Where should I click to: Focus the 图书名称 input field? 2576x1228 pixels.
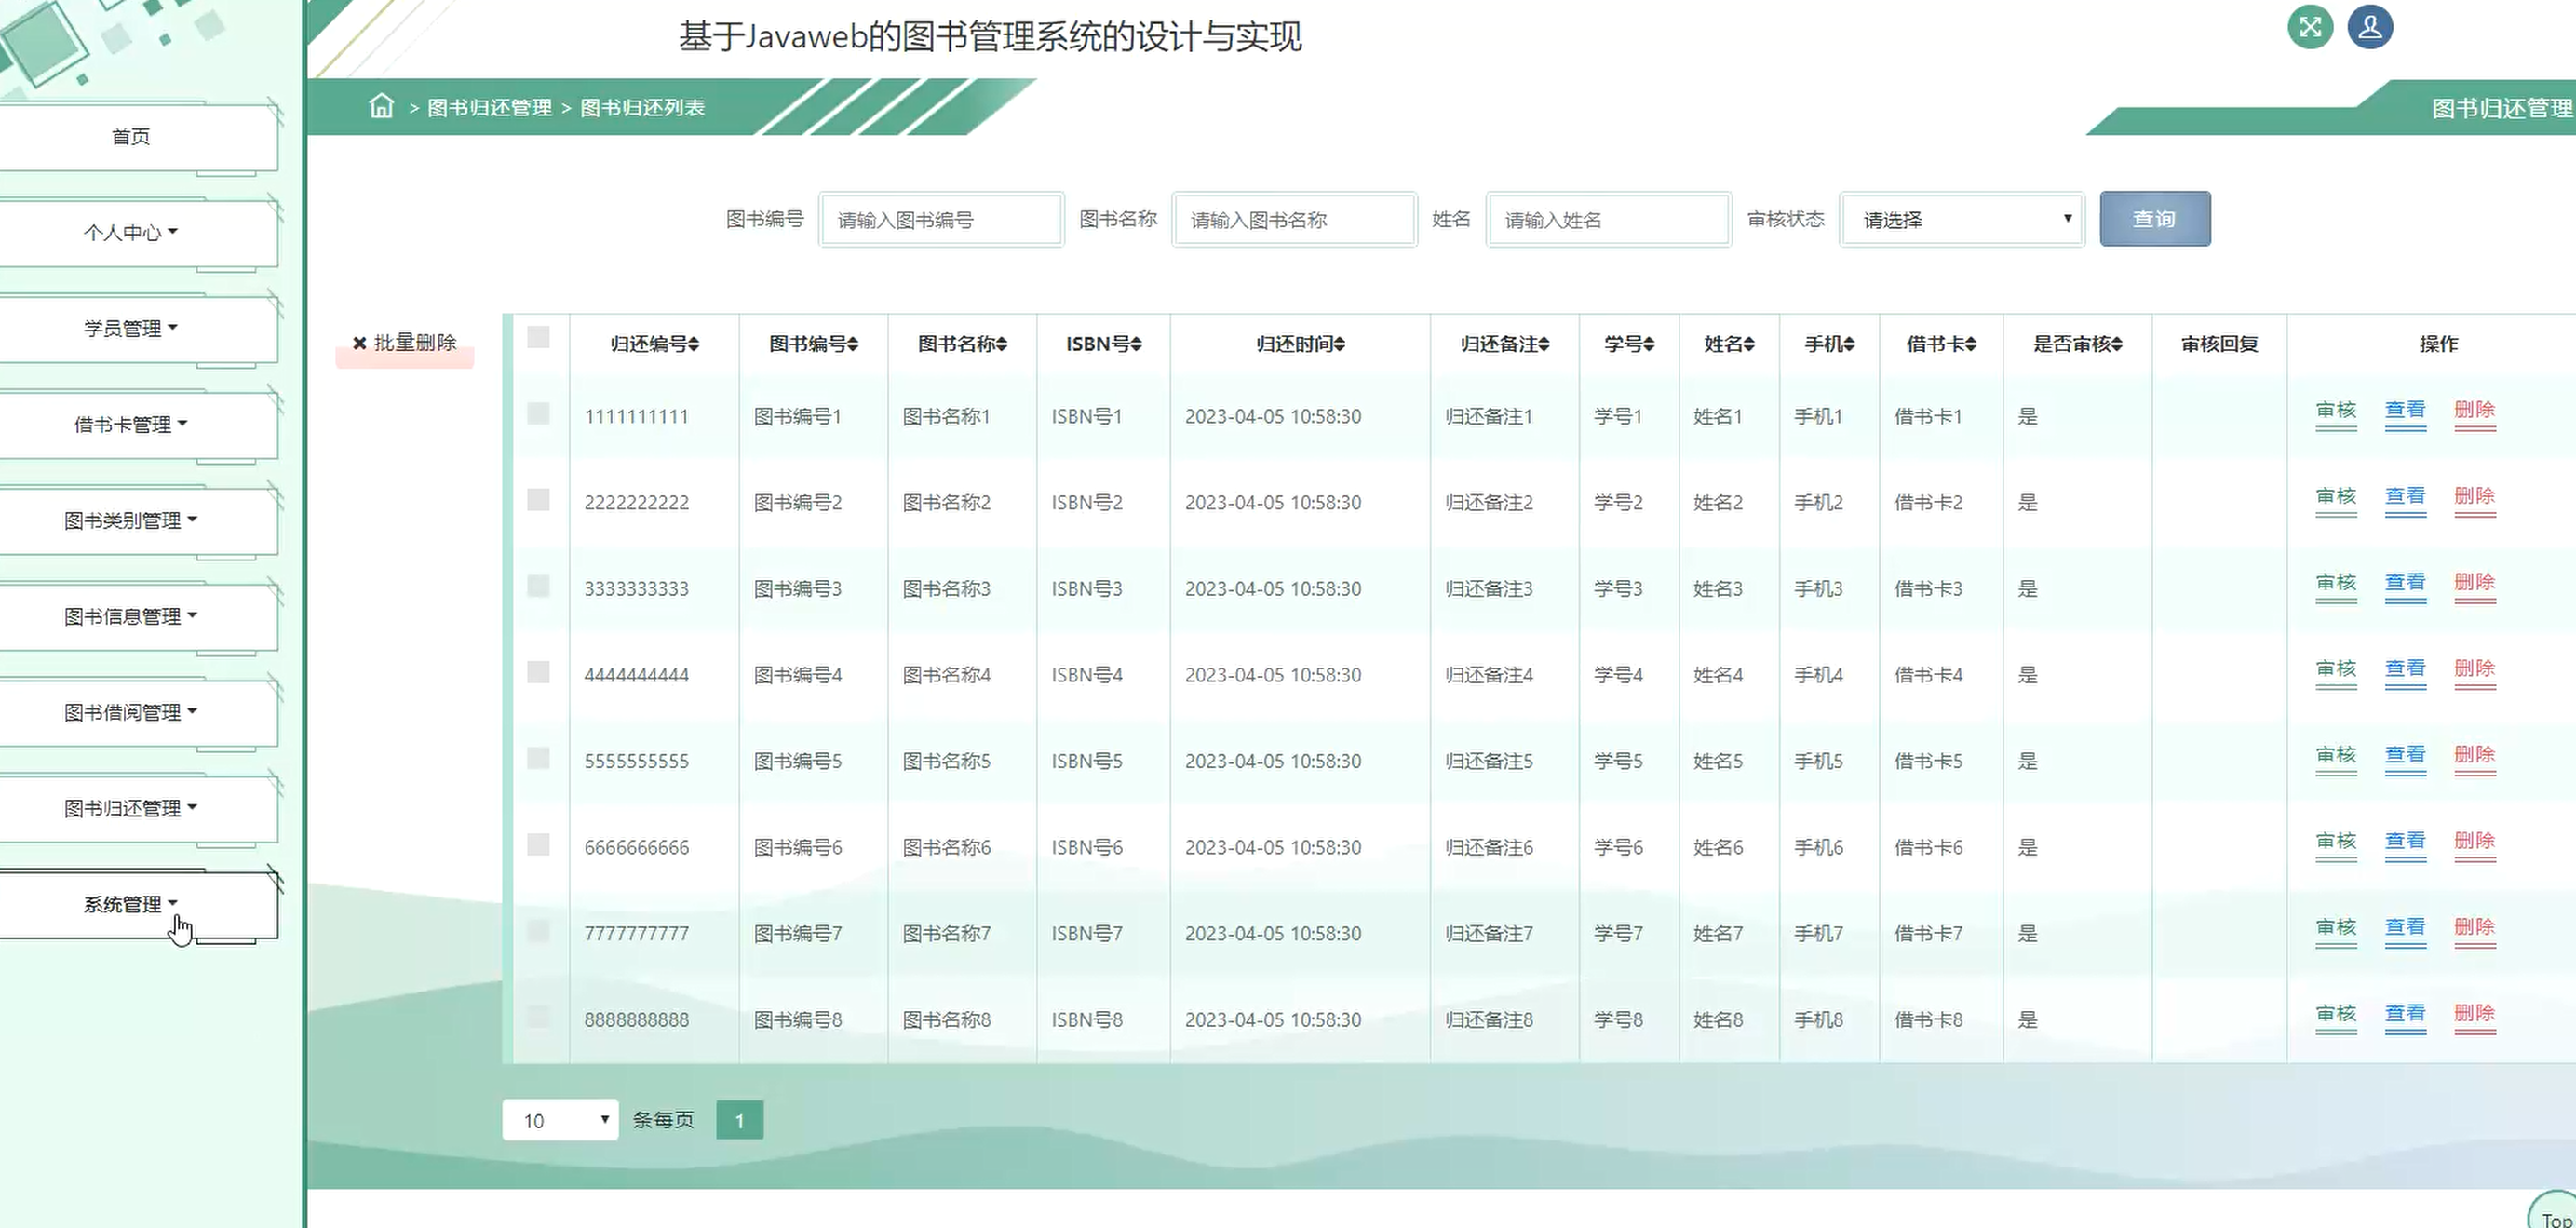tap(1294, 219)
